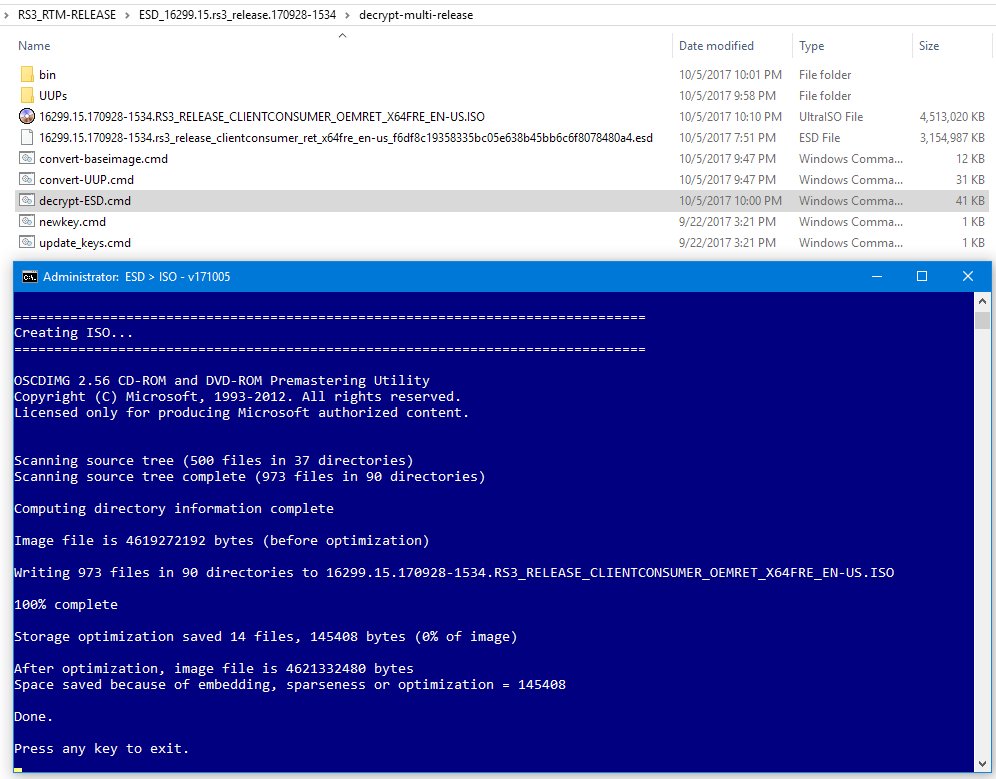
Task: Select the newkey.cmd file name
Action: click(x=72, y=221)
